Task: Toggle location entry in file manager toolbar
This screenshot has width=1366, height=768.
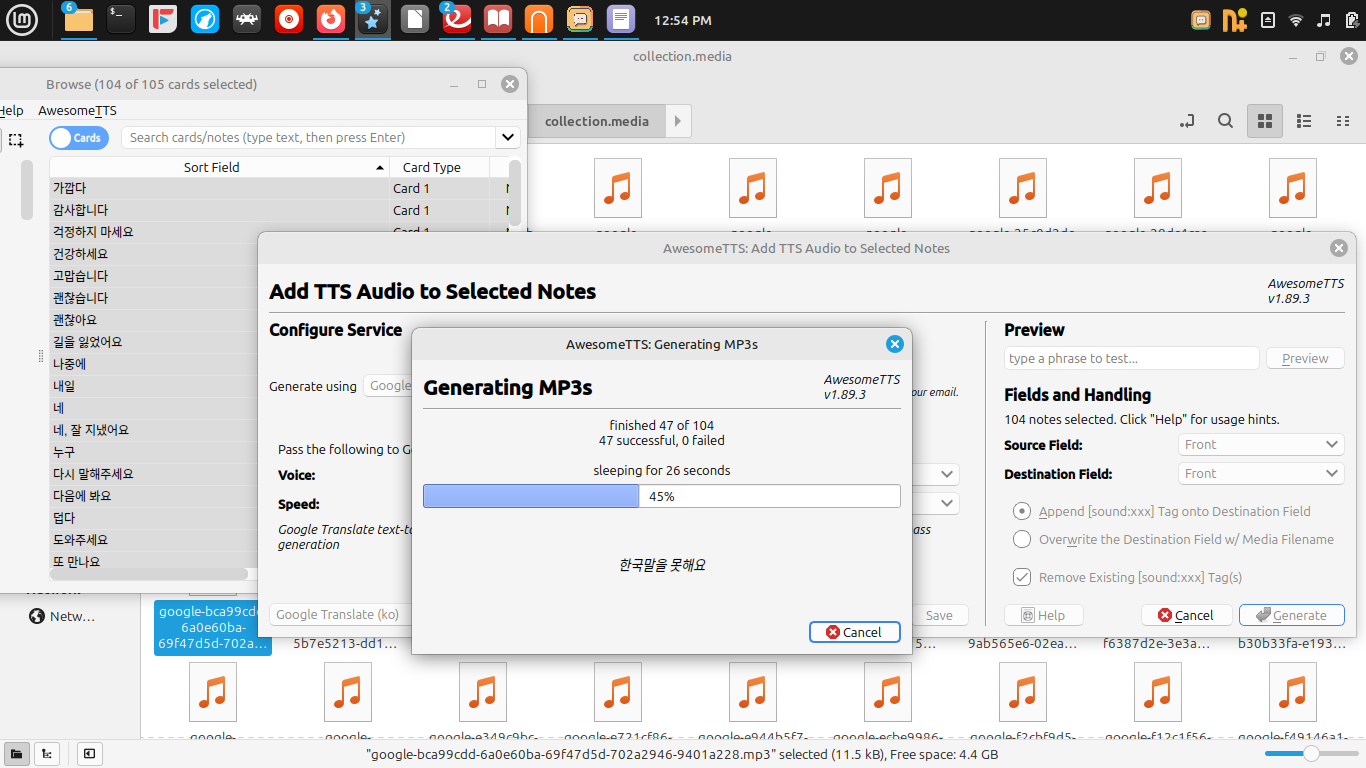Action: coord(1187,121)
